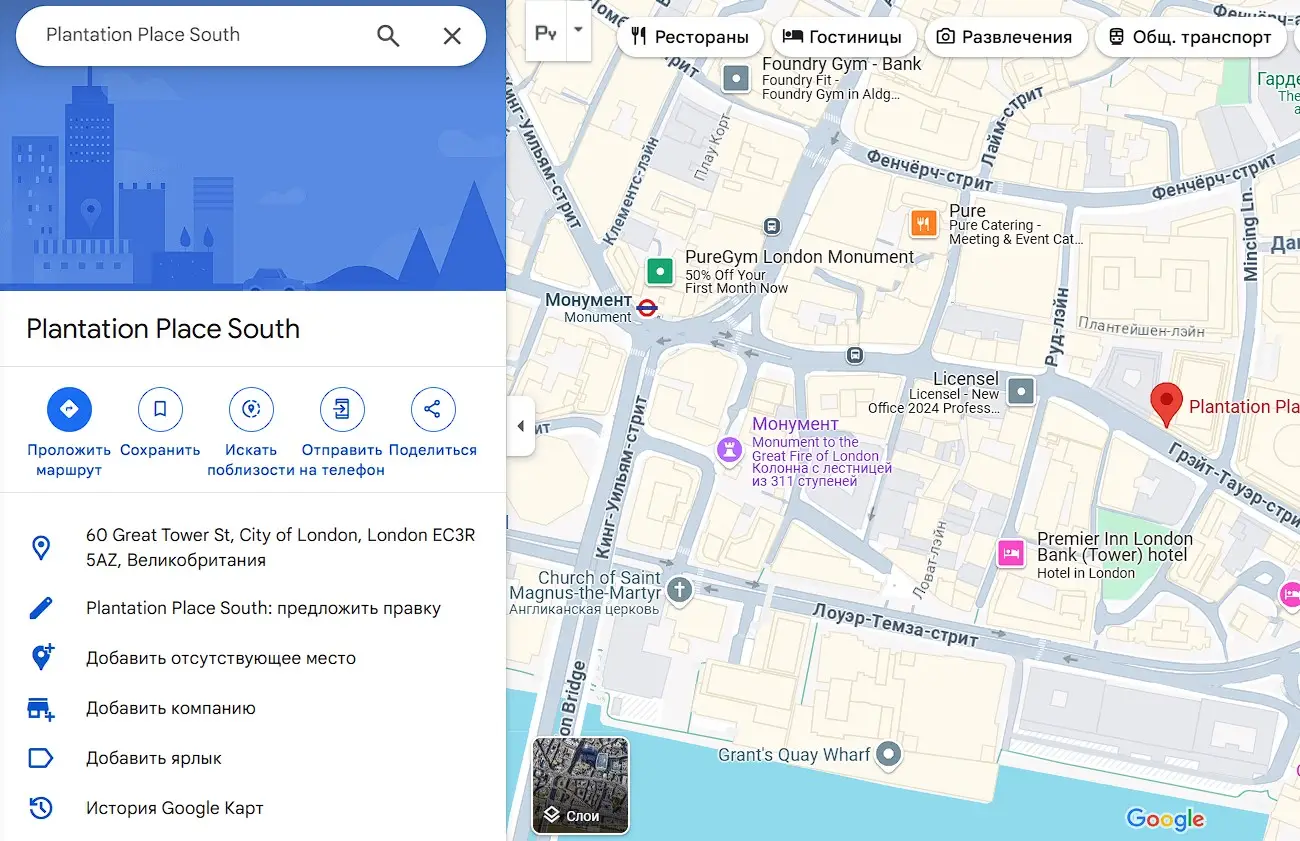Click Plantation Place South: предложить правку
The image size is (1300, 841).
click(263, 608)
